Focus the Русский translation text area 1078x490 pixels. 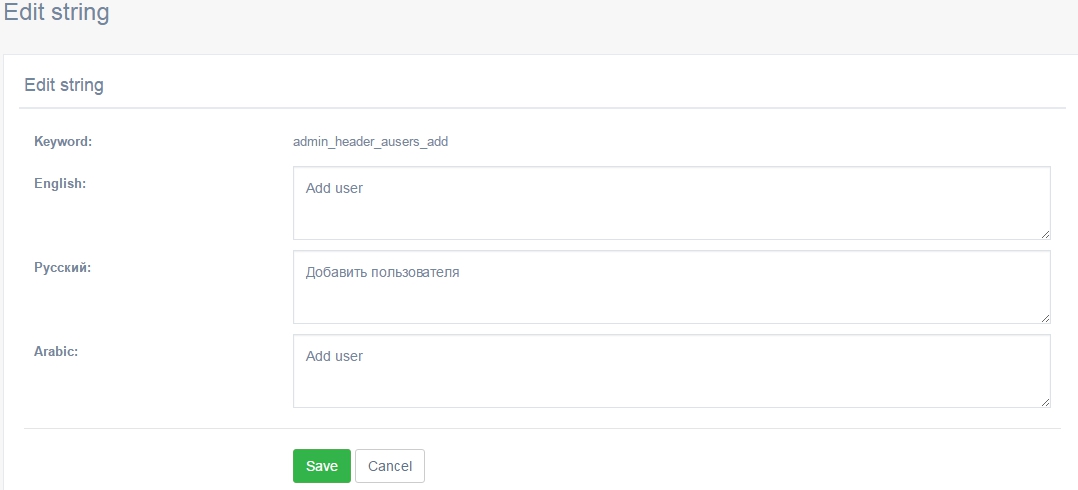pos(672,287)
